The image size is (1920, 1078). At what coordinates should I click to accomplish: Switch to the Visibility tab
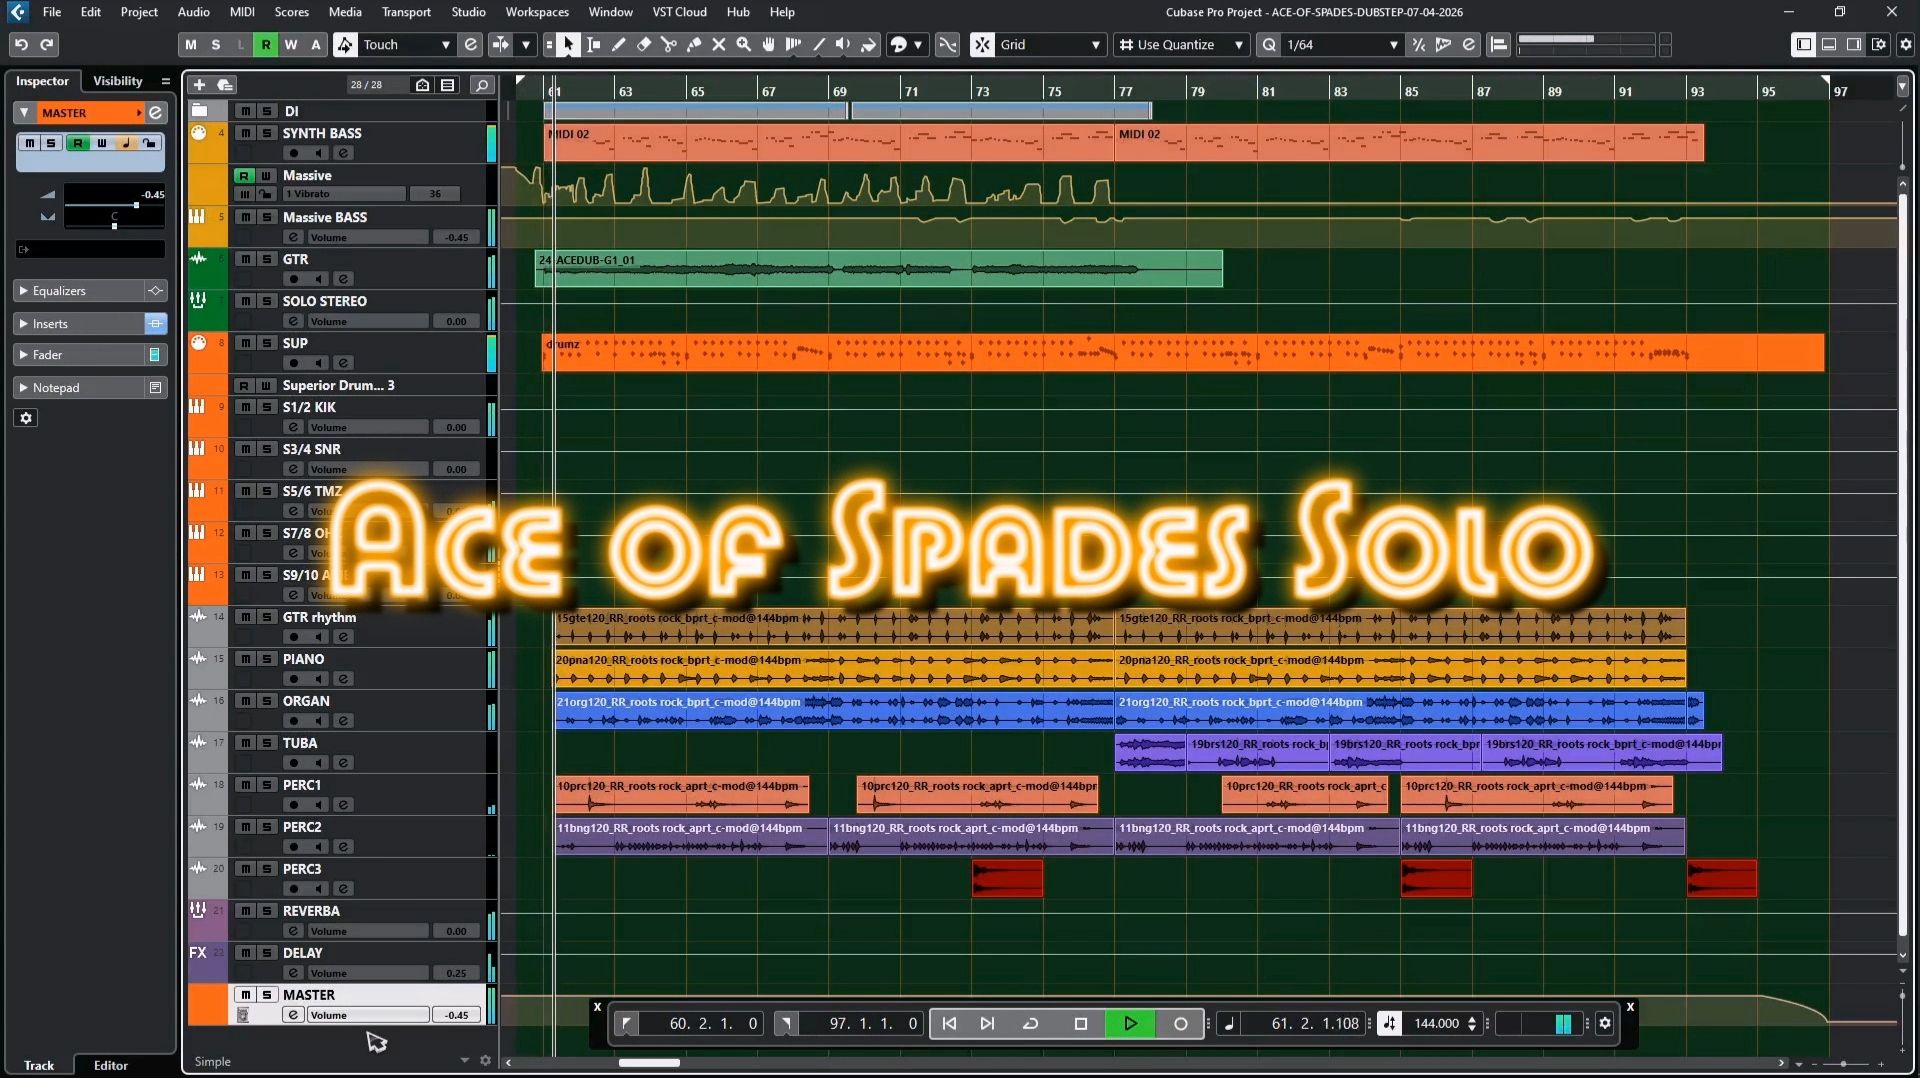click(117, 81)
